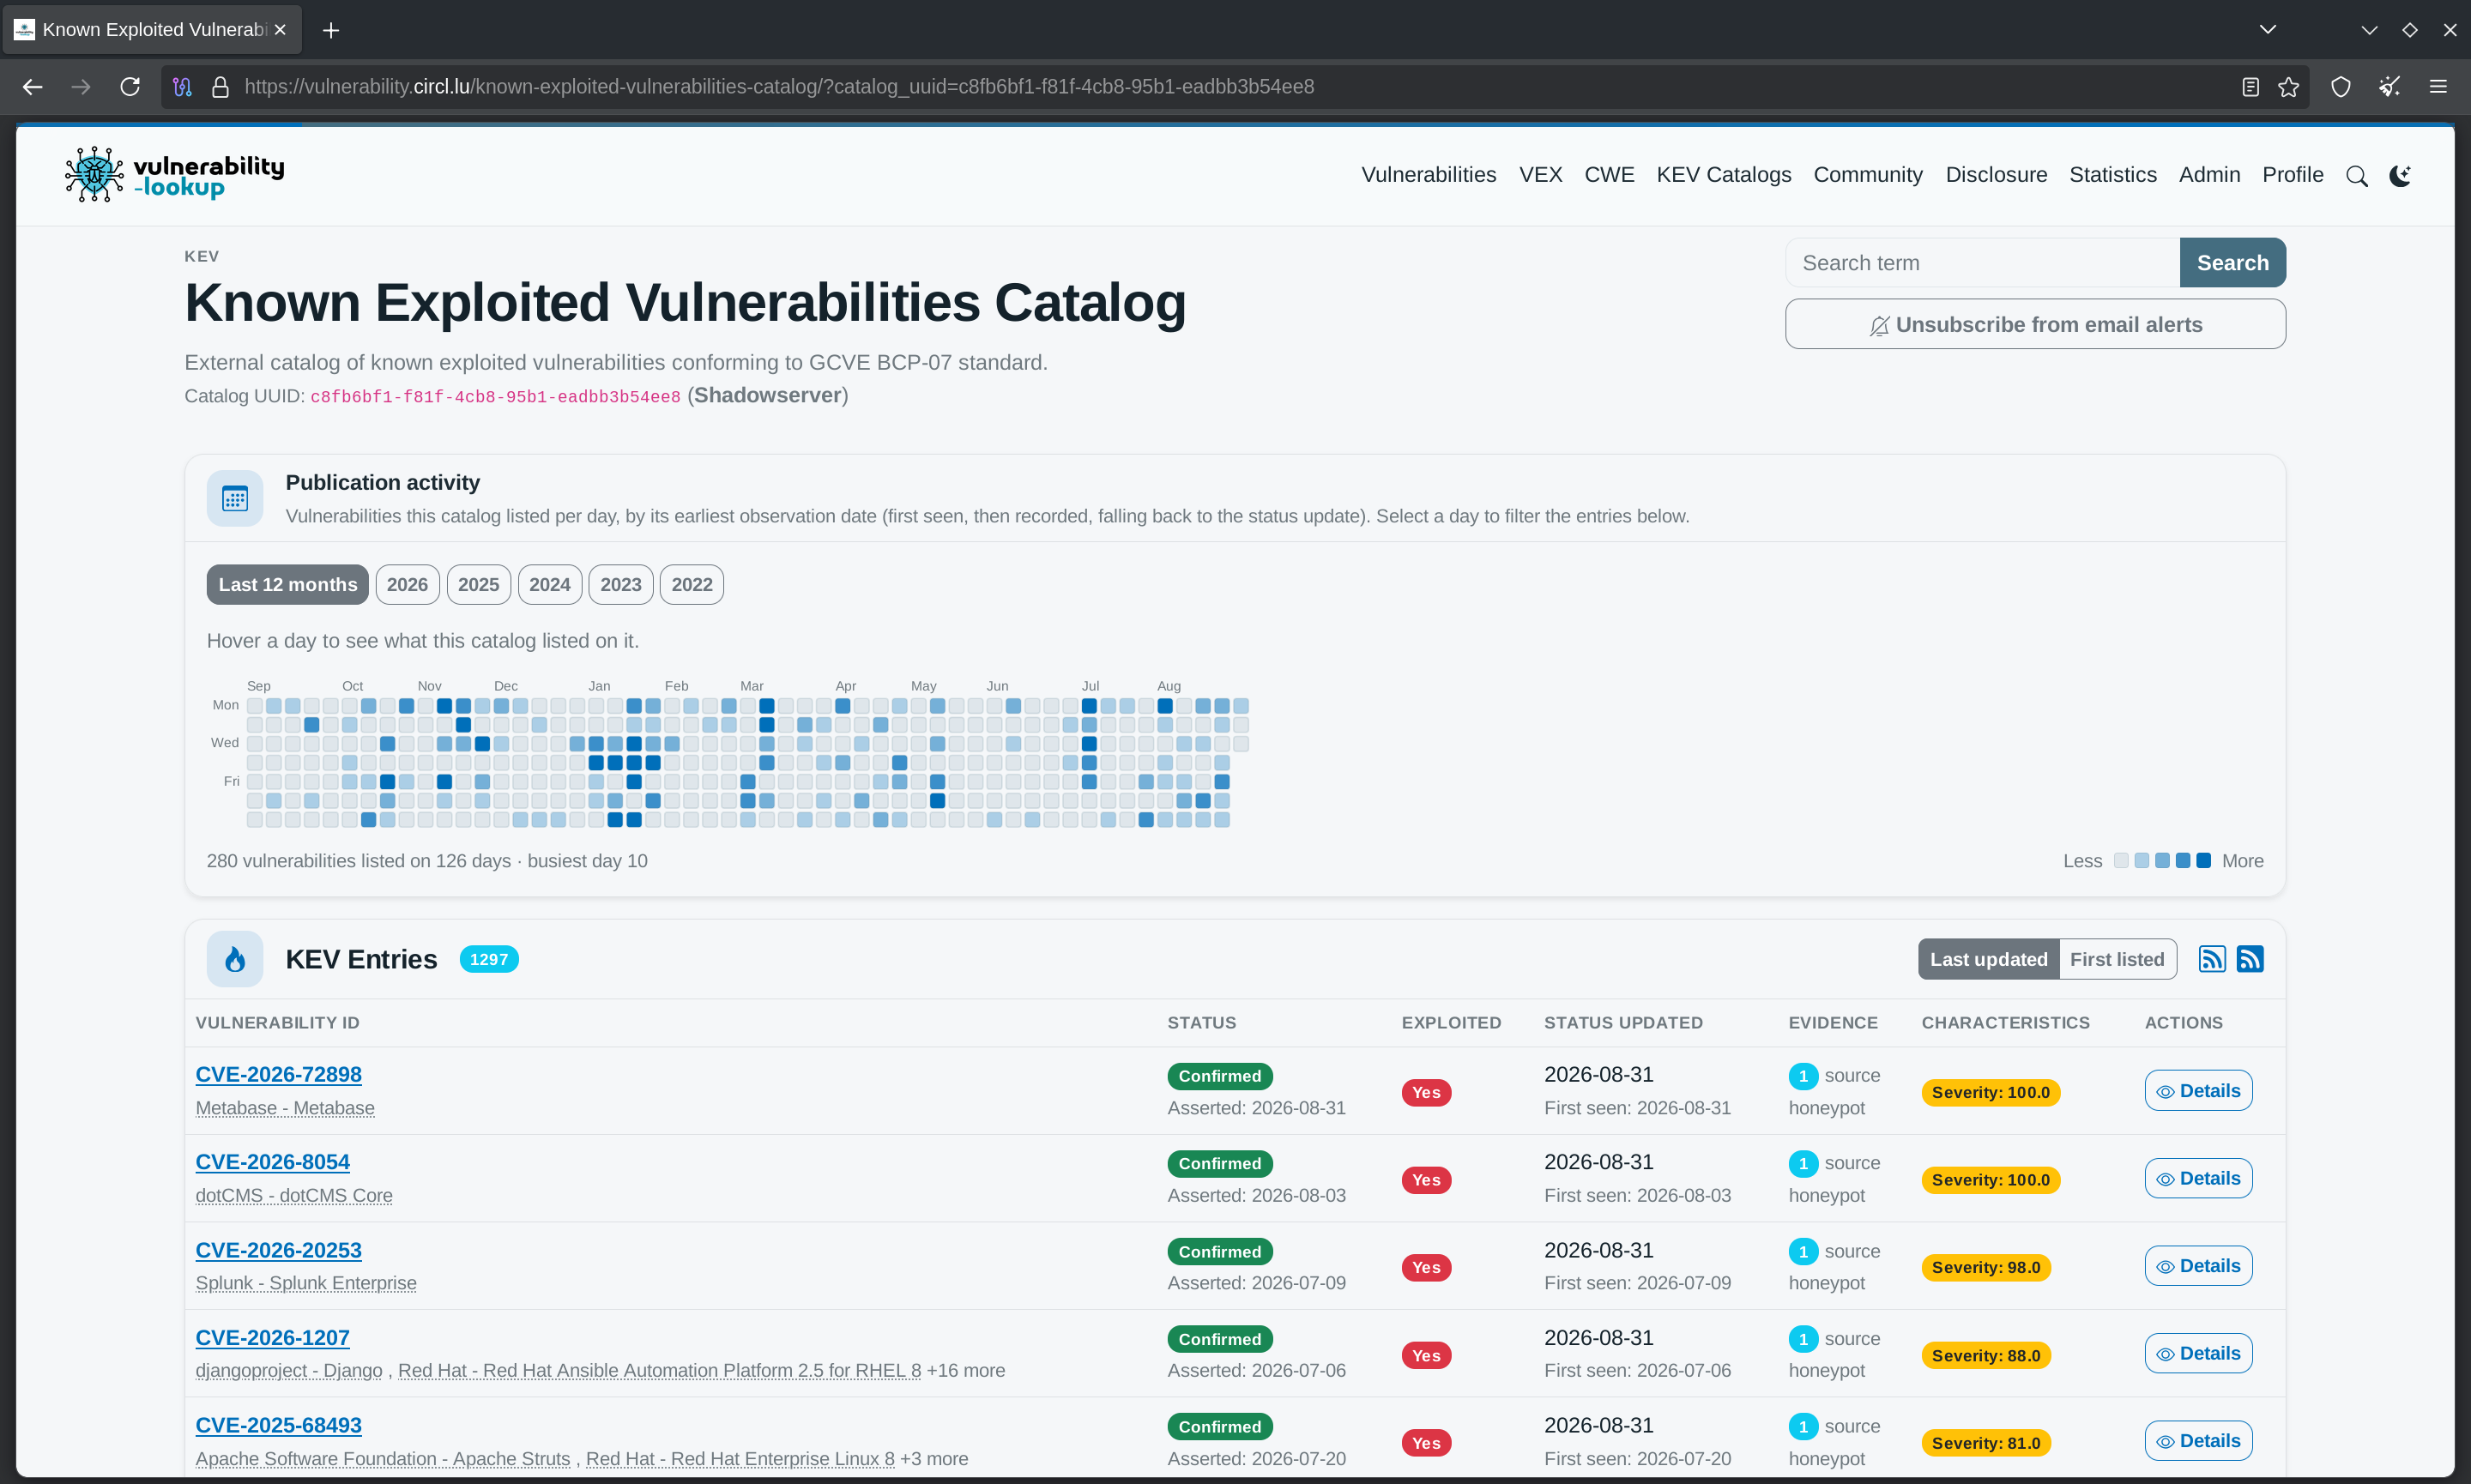Image resolution: width=2471 pixels, height=1484 pixels.
Task: Click the Search button
Action: [2232, 263]
